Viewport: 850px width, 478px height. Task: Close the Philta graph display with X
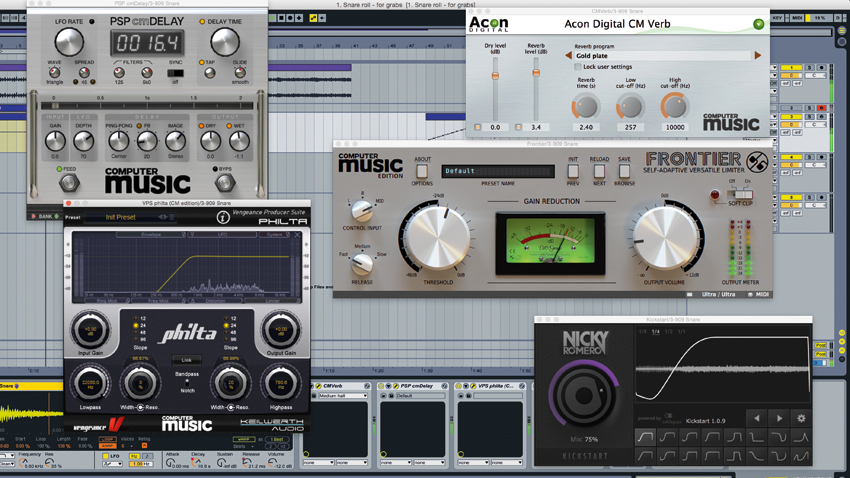tap(297, 235)
